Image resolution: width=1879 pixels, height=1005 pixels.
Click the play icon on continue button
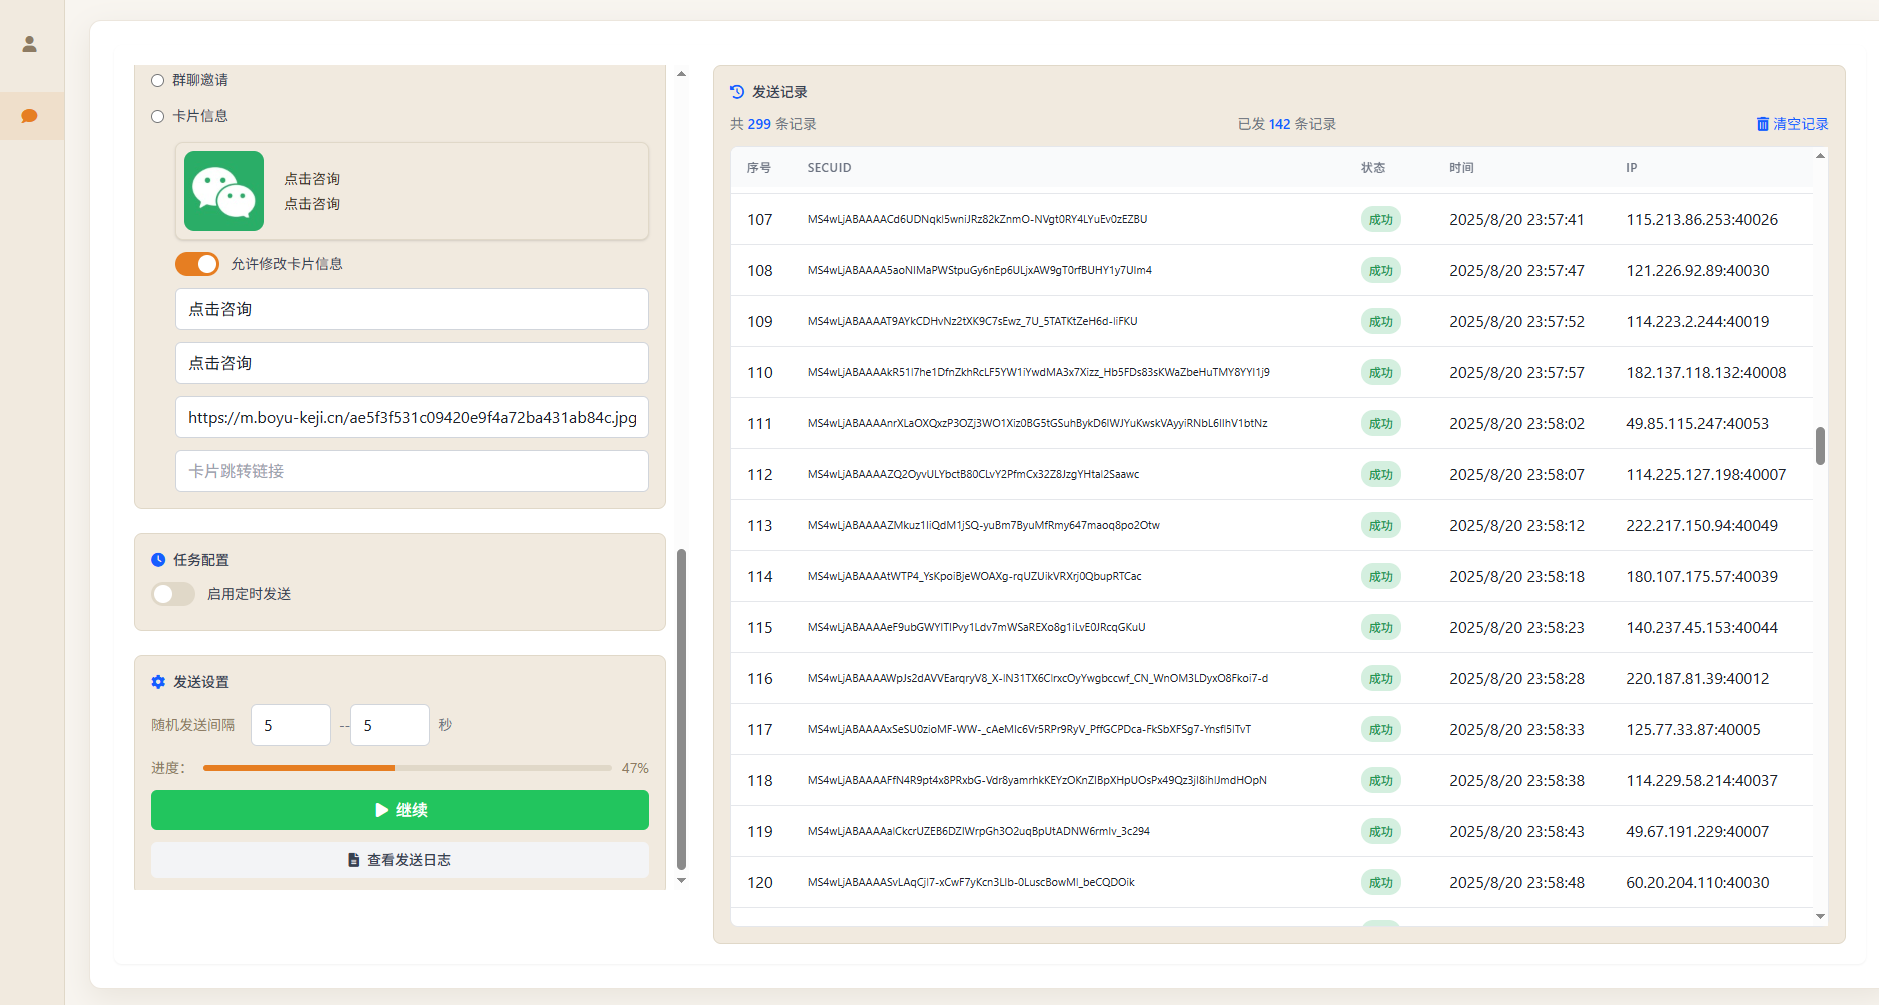[381, 810]
